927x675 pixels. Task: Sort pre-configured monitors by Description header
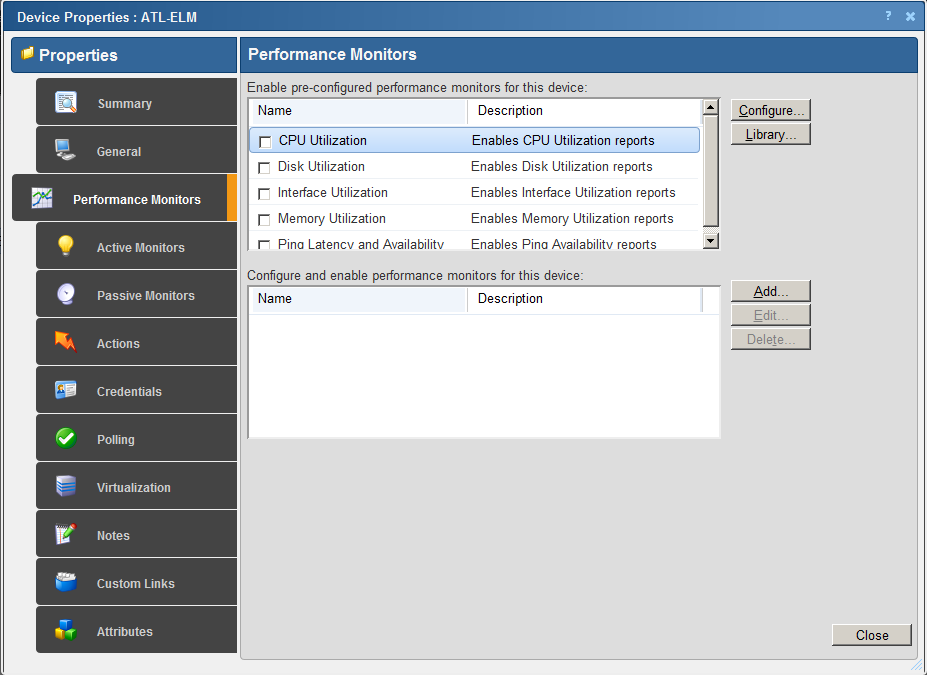tap(584, 111)
